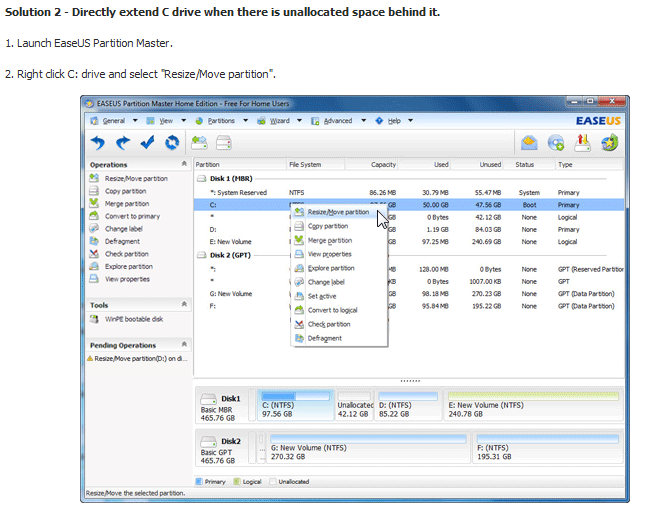
Task: Sort by the Capacity column header
Action: point(371,165)
